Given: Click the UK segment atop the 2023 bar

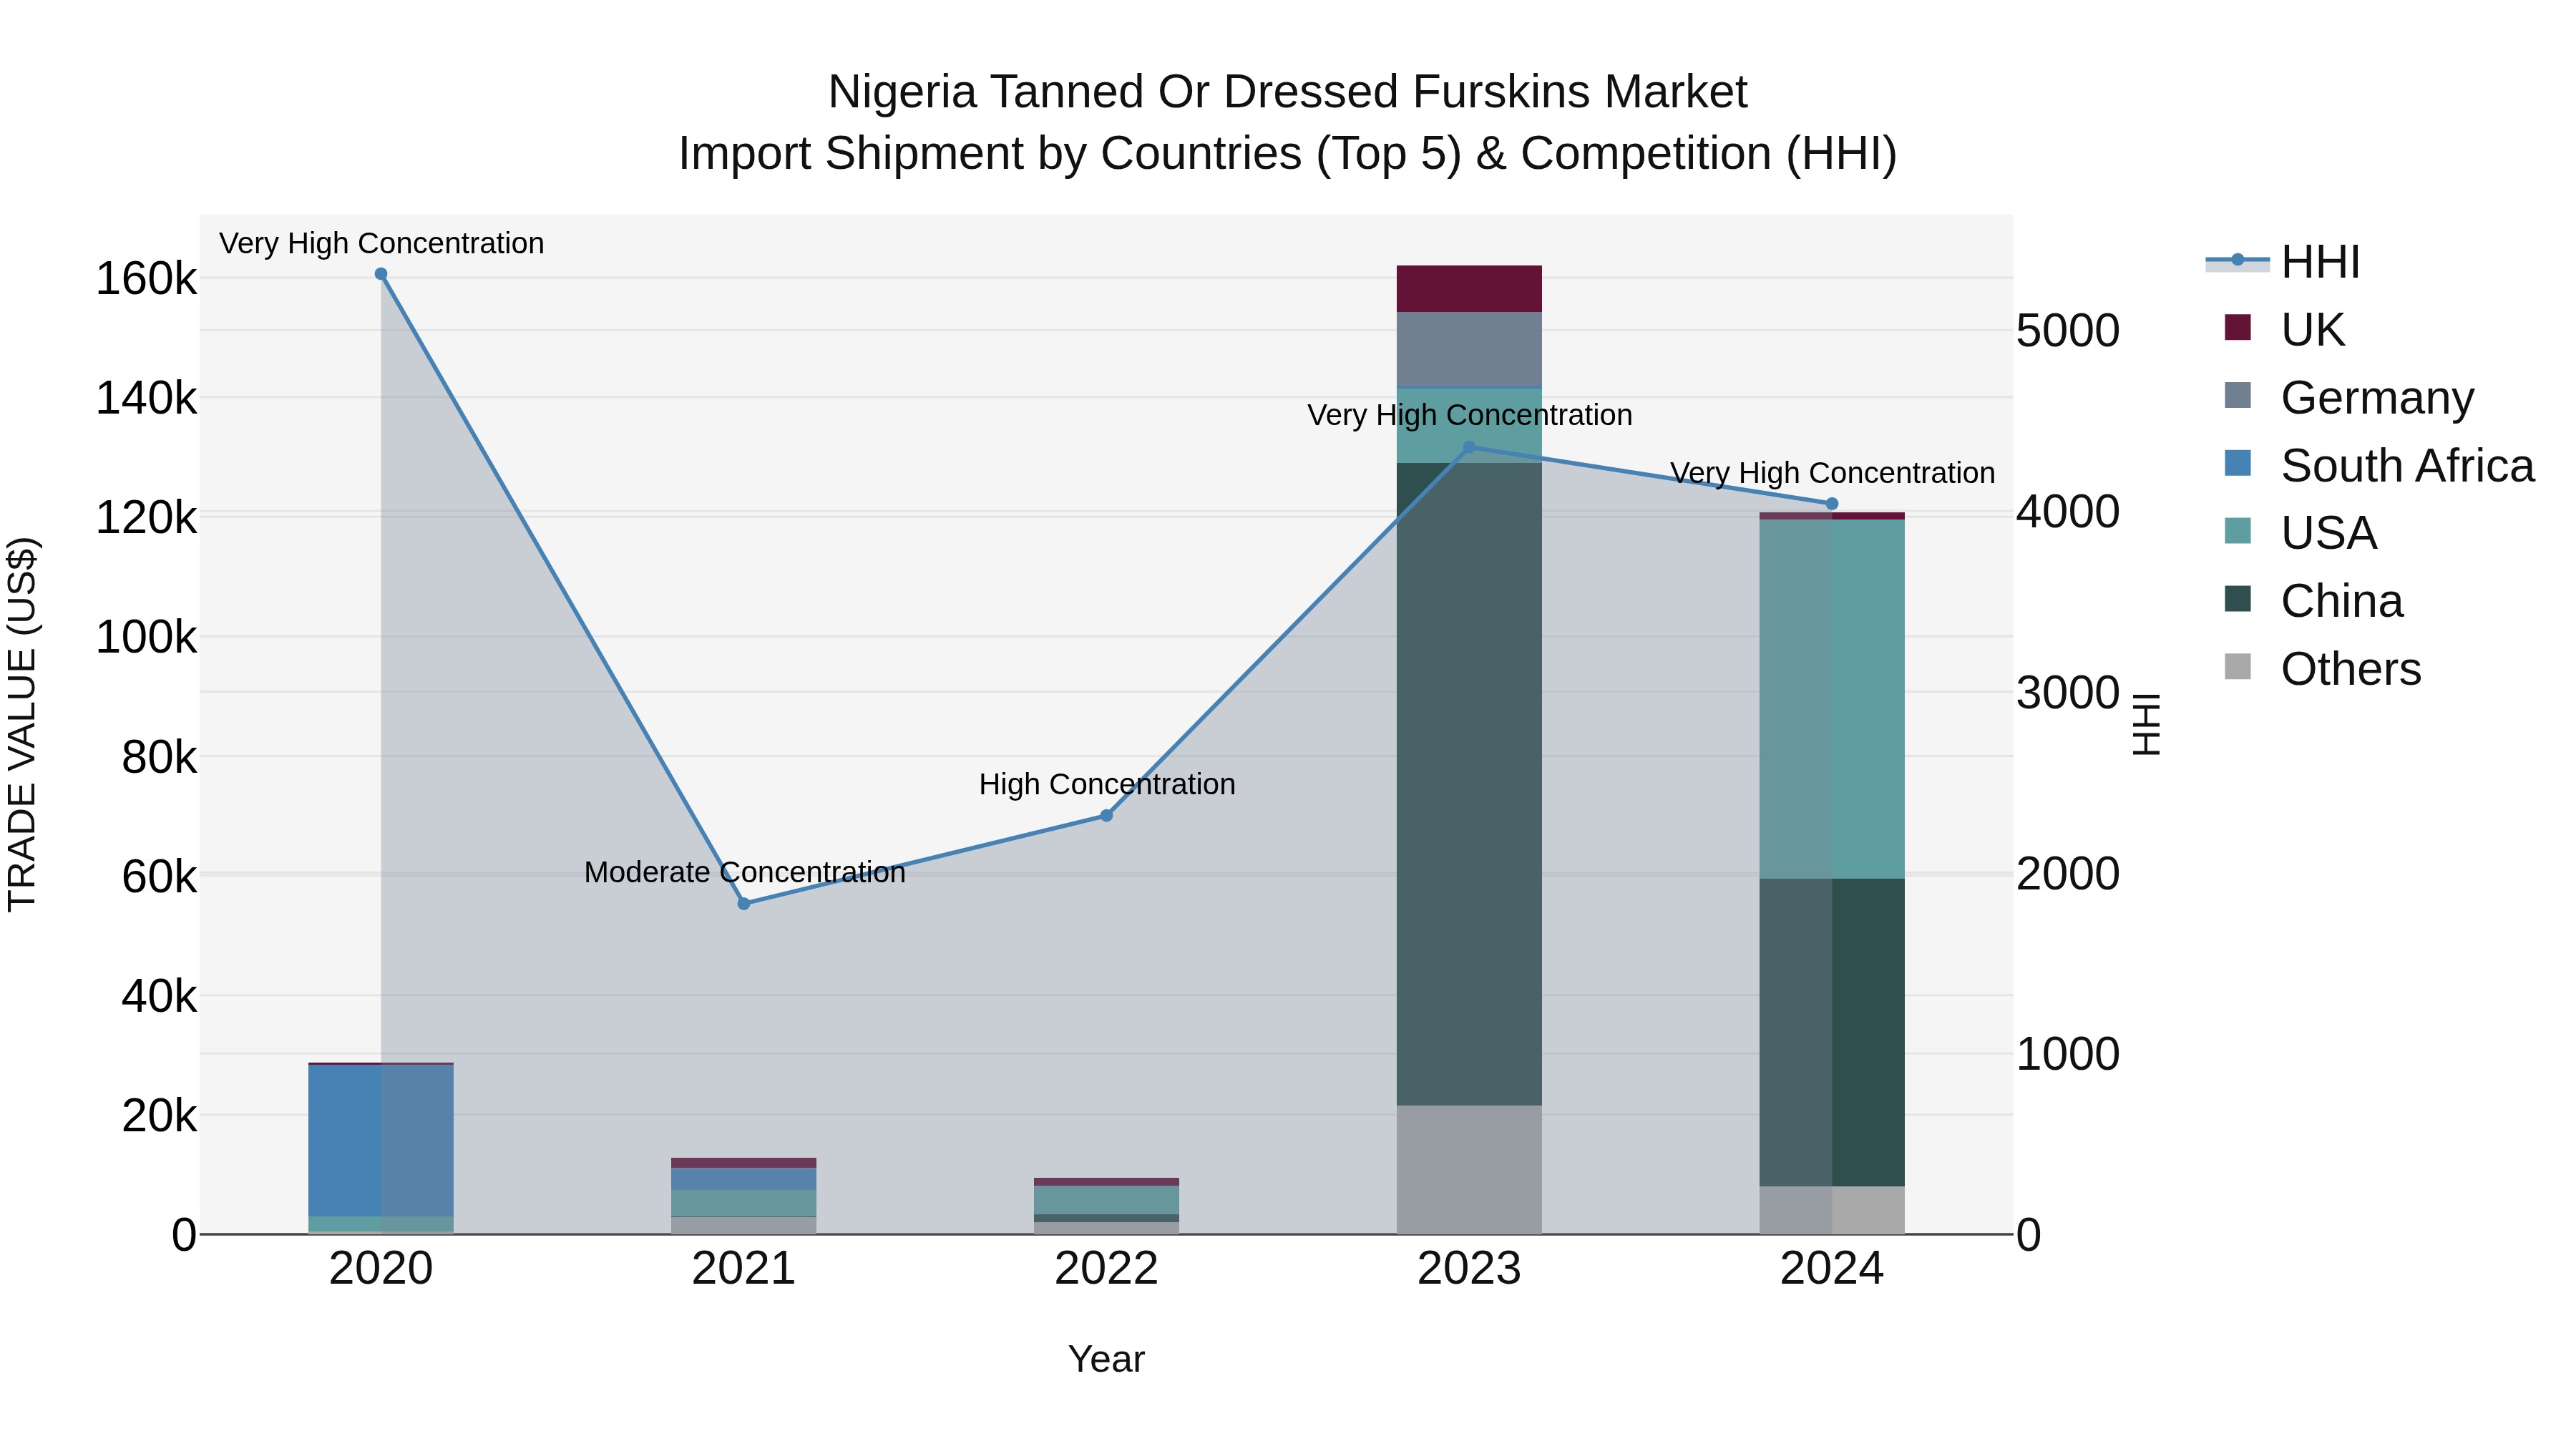Looking at the screenshot, I should (1469, 289).
